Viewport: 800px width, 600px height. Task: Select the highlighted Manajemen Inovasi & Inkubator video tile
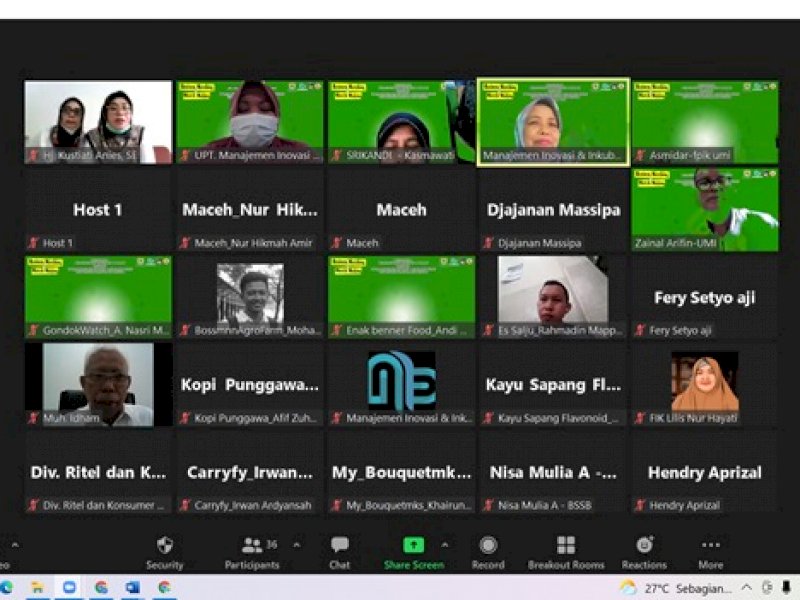[x=553, y=121]
